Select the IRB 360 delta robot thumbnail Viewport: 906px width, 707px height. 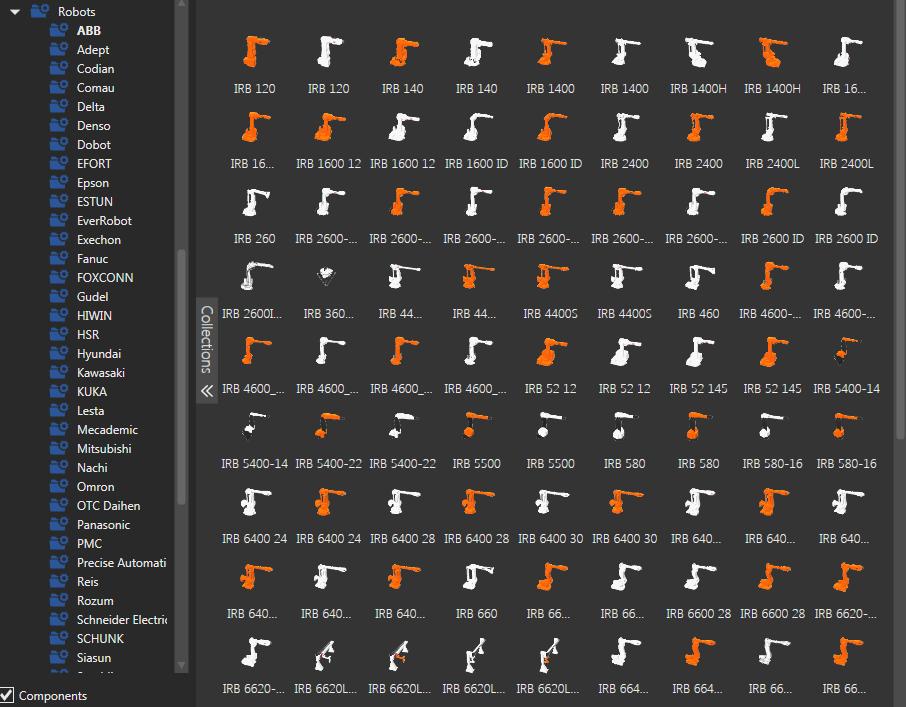click(x=326, y=276)
